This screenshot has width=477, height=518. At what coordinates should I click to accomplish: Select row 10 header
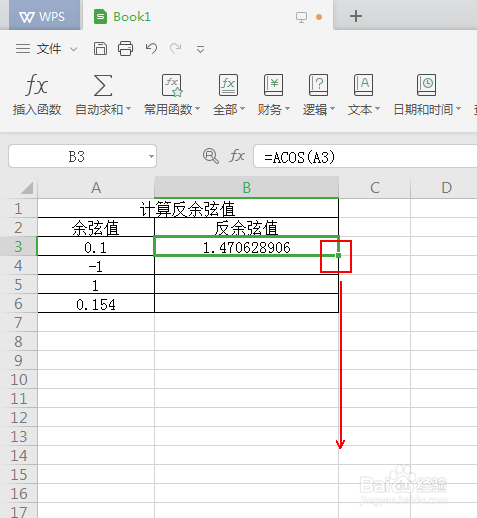(x=18, y=379)
